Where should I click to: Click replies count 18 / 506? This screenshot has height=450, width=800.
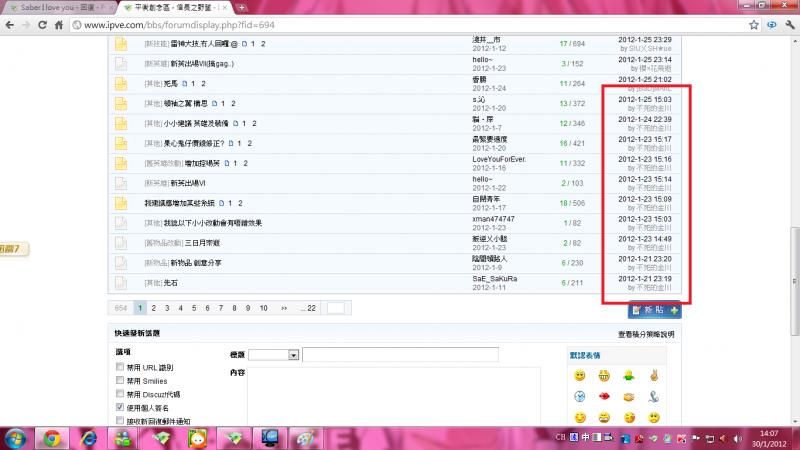click(x=572, y=203)
